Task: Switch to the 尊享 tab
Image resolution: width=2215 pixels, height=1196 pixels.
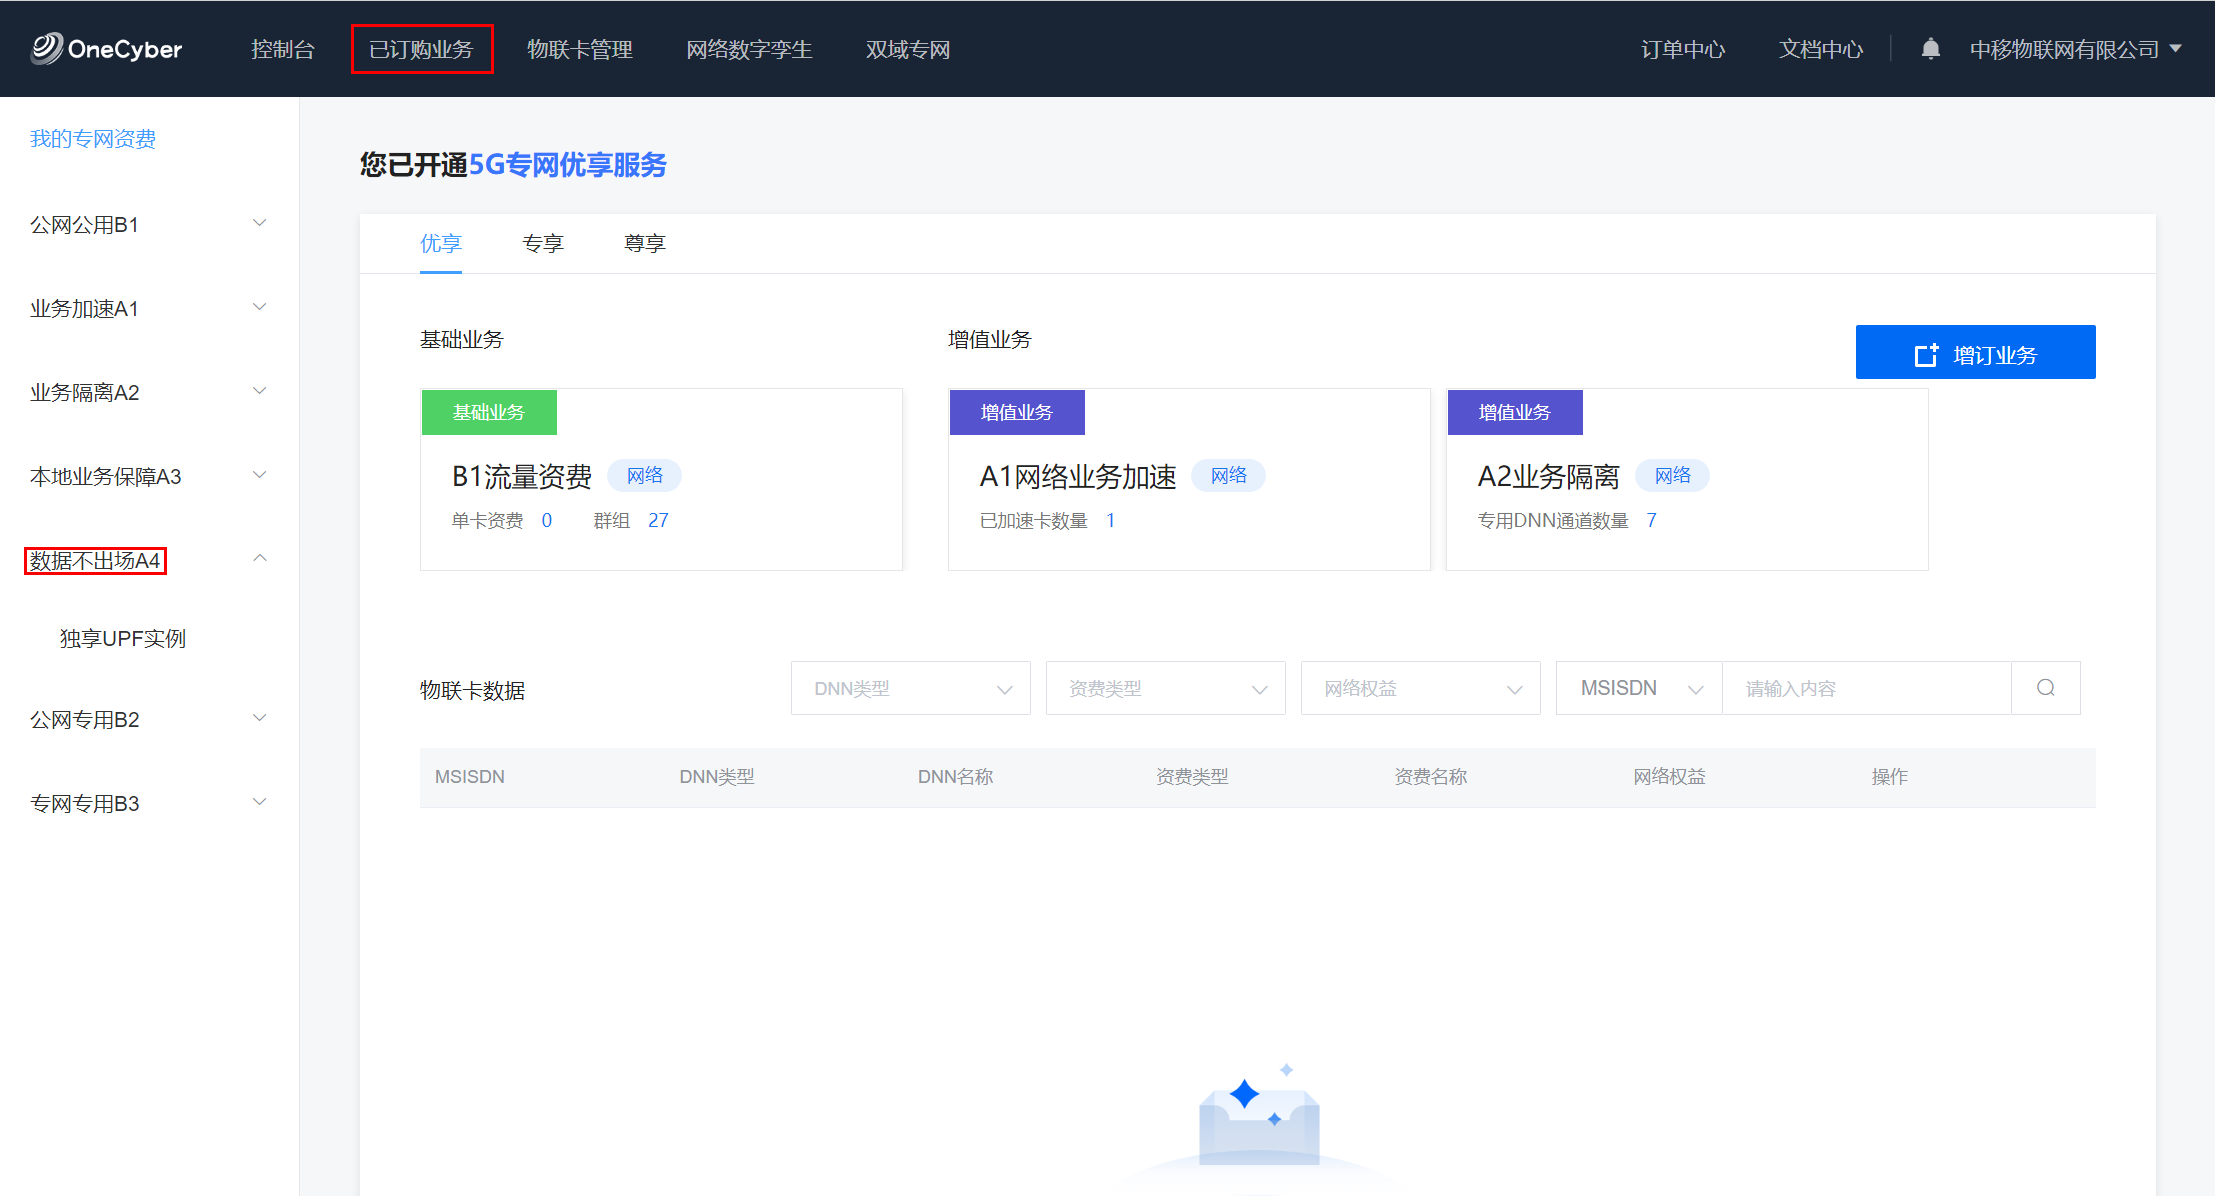Action: 644,243
